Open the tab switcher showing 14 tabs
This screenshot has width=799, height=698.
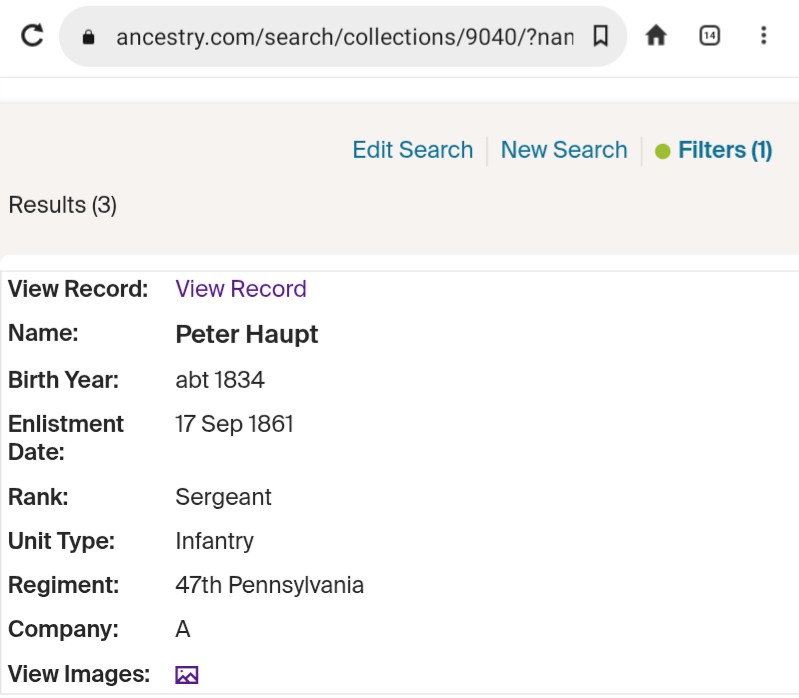click(709, 36)
